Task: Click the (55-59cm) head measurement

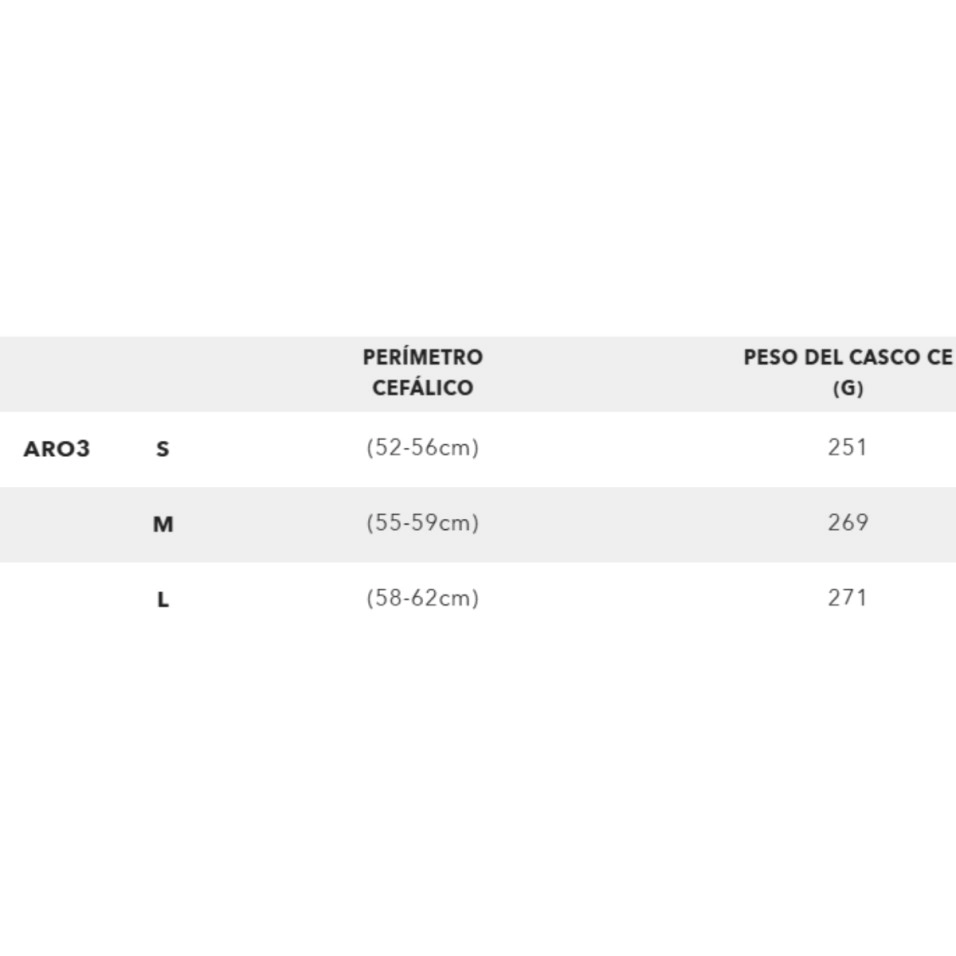Action: pyautogui.click(x=422, y=523)
